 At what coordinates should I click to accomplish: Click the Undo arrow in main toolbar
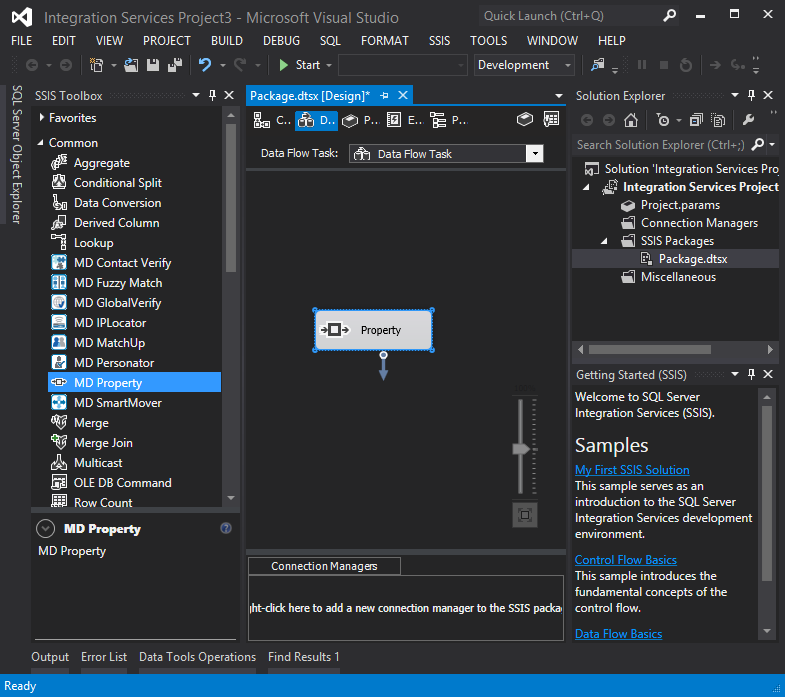pos(205,65)
